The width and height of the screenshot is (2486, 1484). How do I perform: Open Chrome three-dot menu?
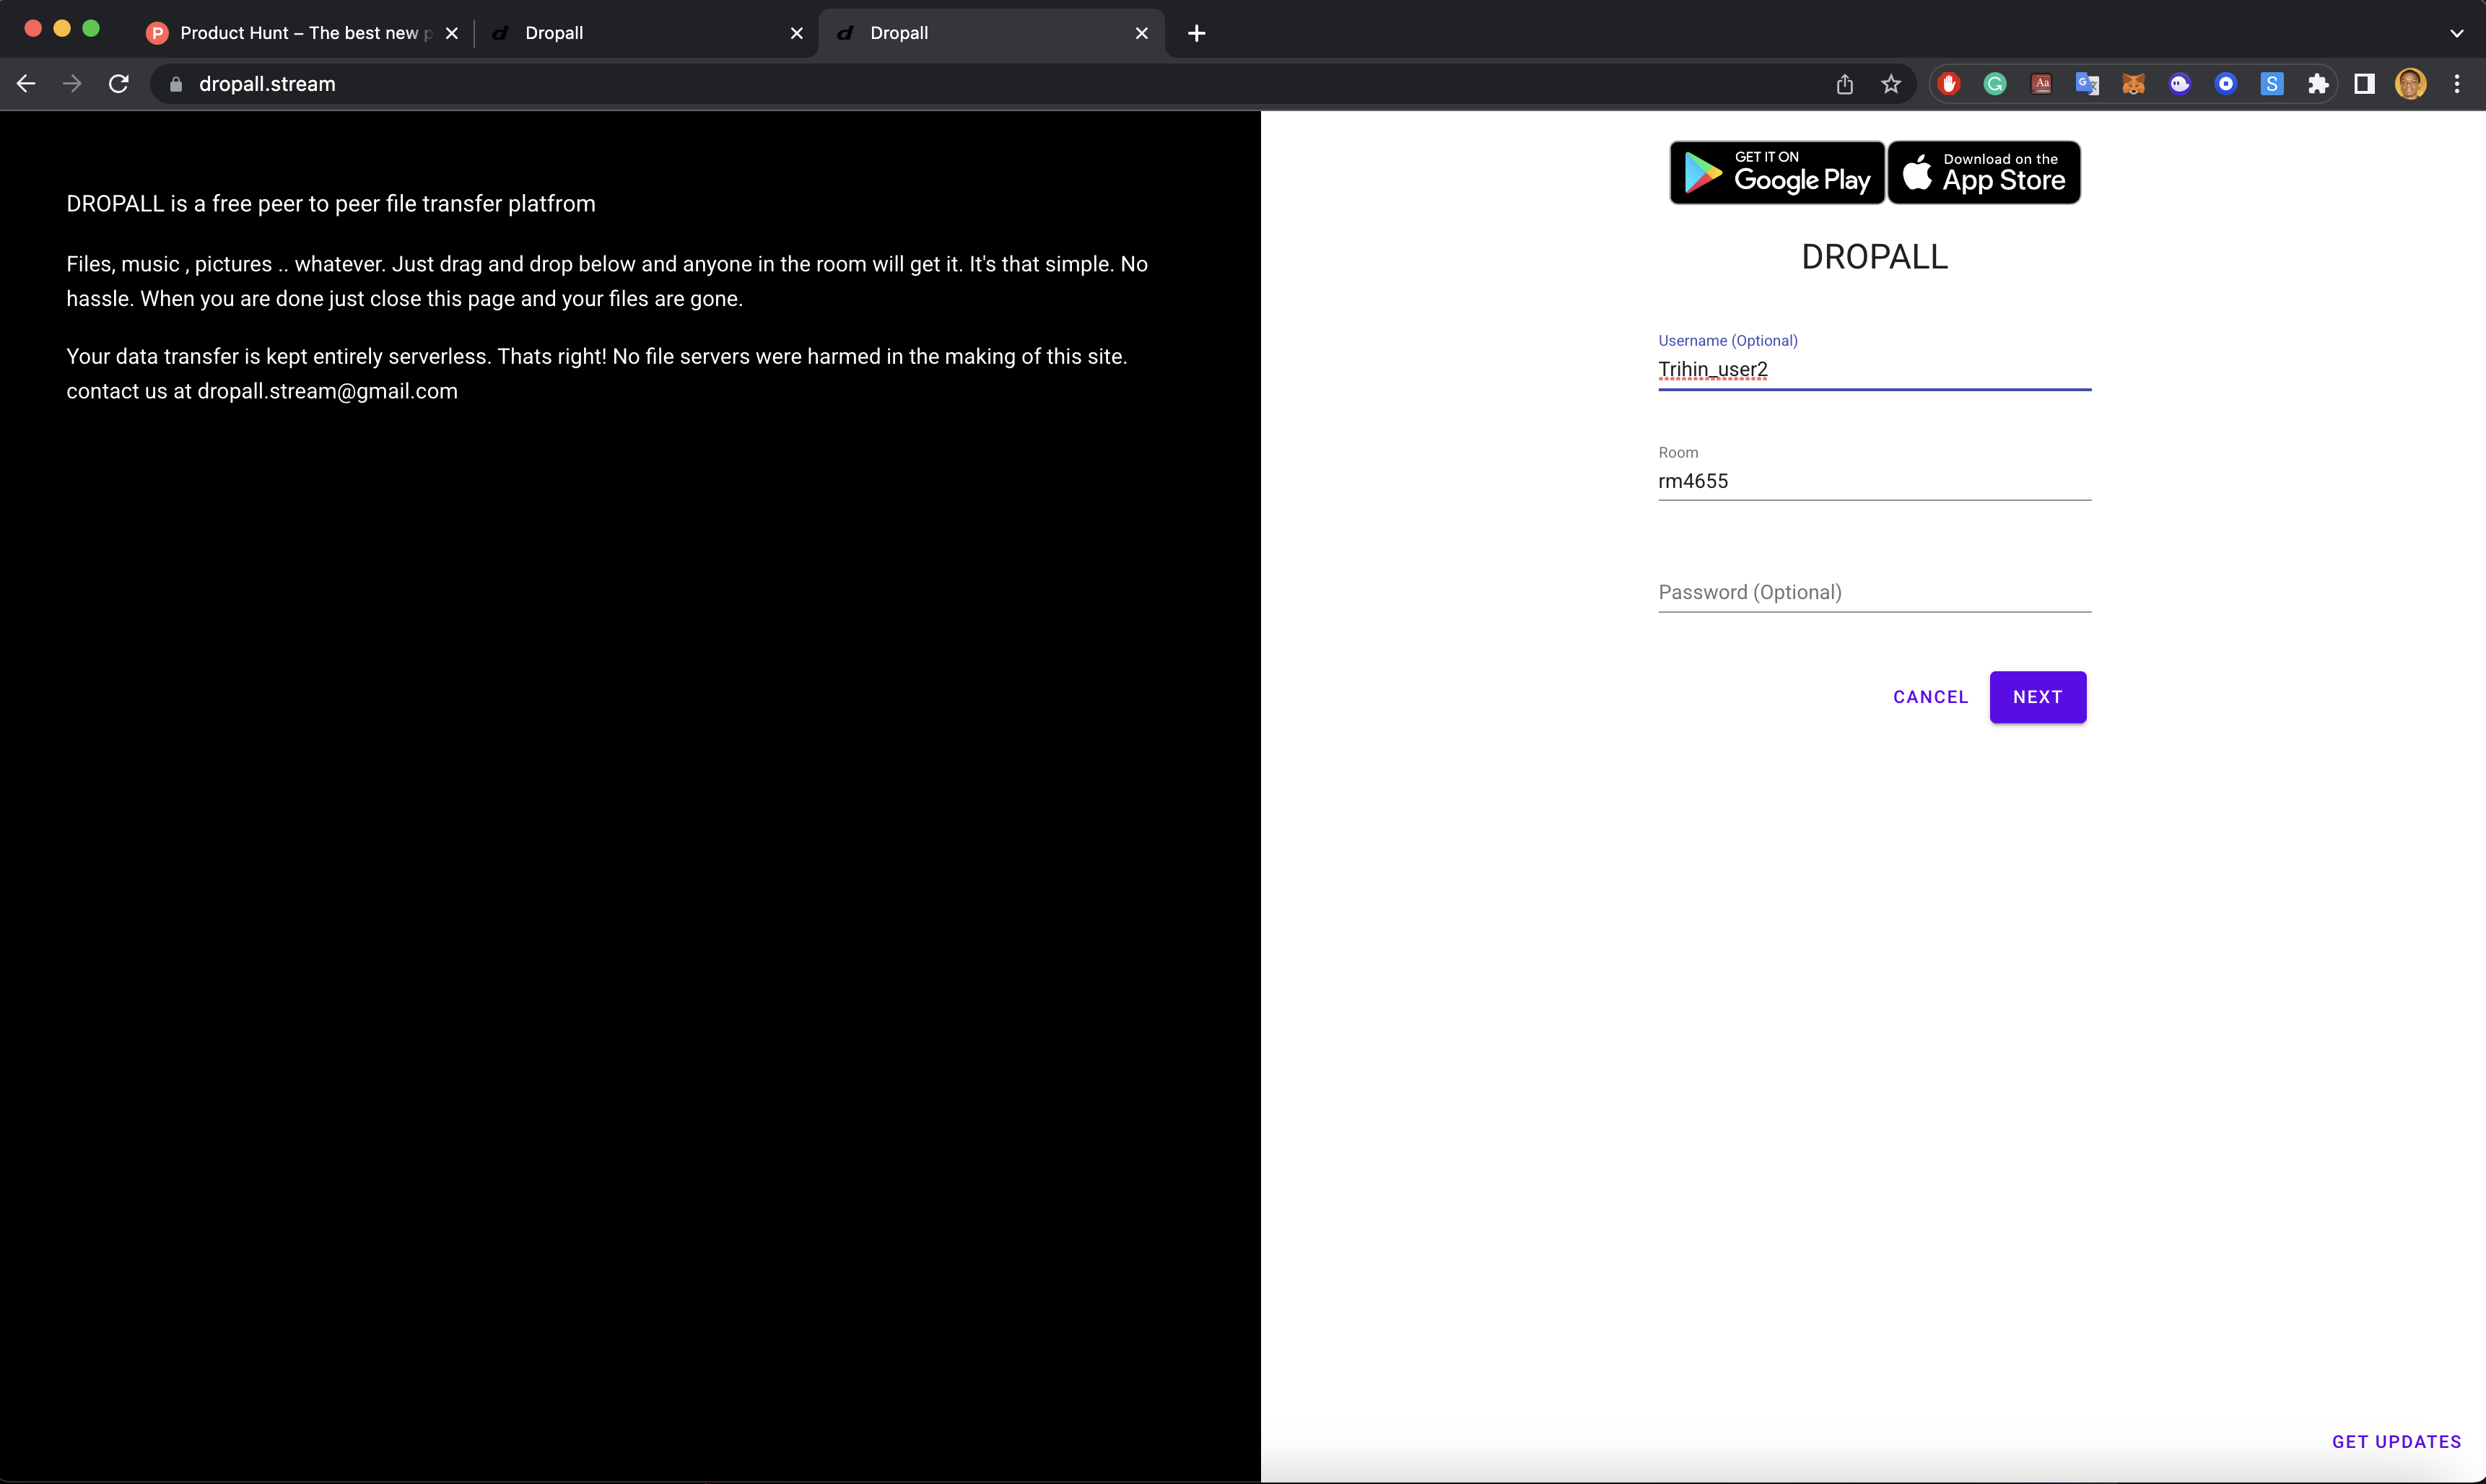(2457, 84)
